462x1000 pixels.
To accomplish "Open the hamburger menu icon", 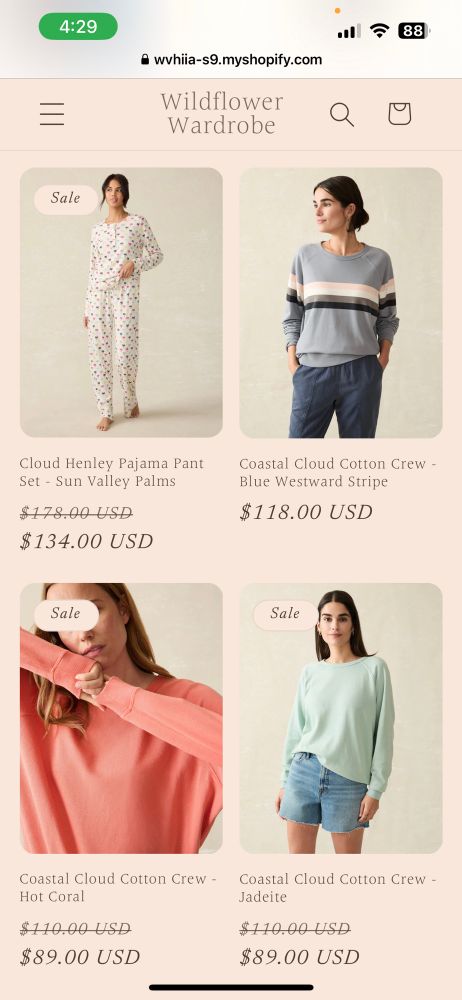I will pos(52,114).
